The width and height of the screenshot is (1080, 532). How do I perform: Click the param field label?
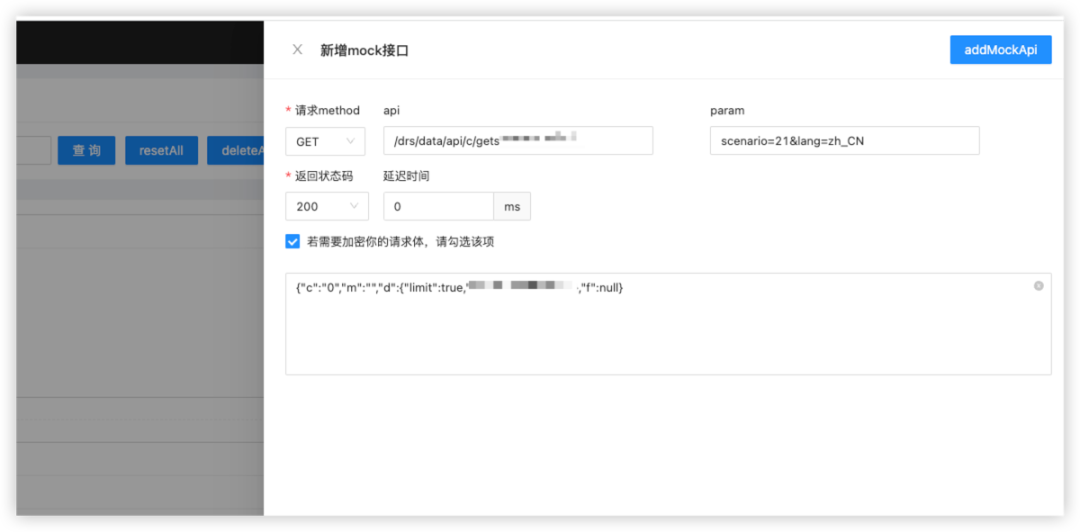(727, 110)
